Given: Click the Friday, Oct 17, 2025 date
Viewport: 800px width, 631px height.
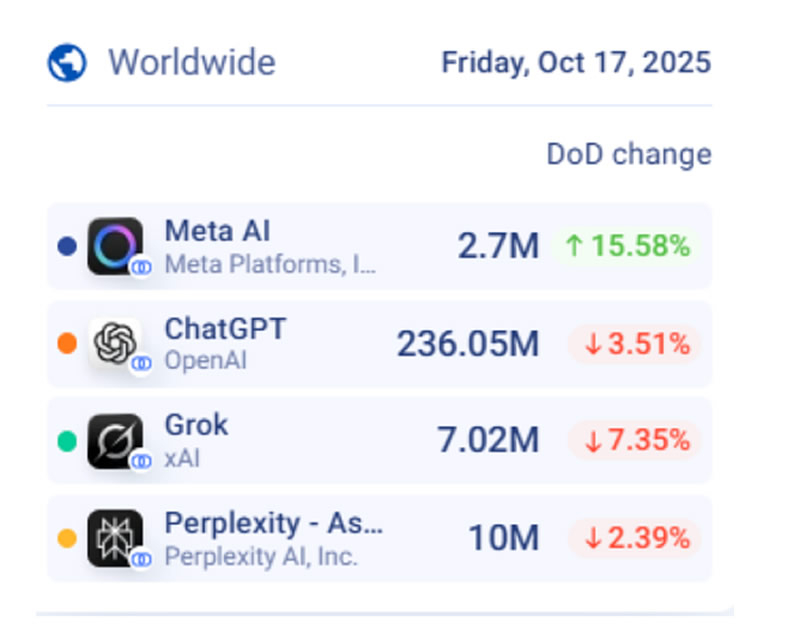Looking at the screenshot, I should point(576,63).
